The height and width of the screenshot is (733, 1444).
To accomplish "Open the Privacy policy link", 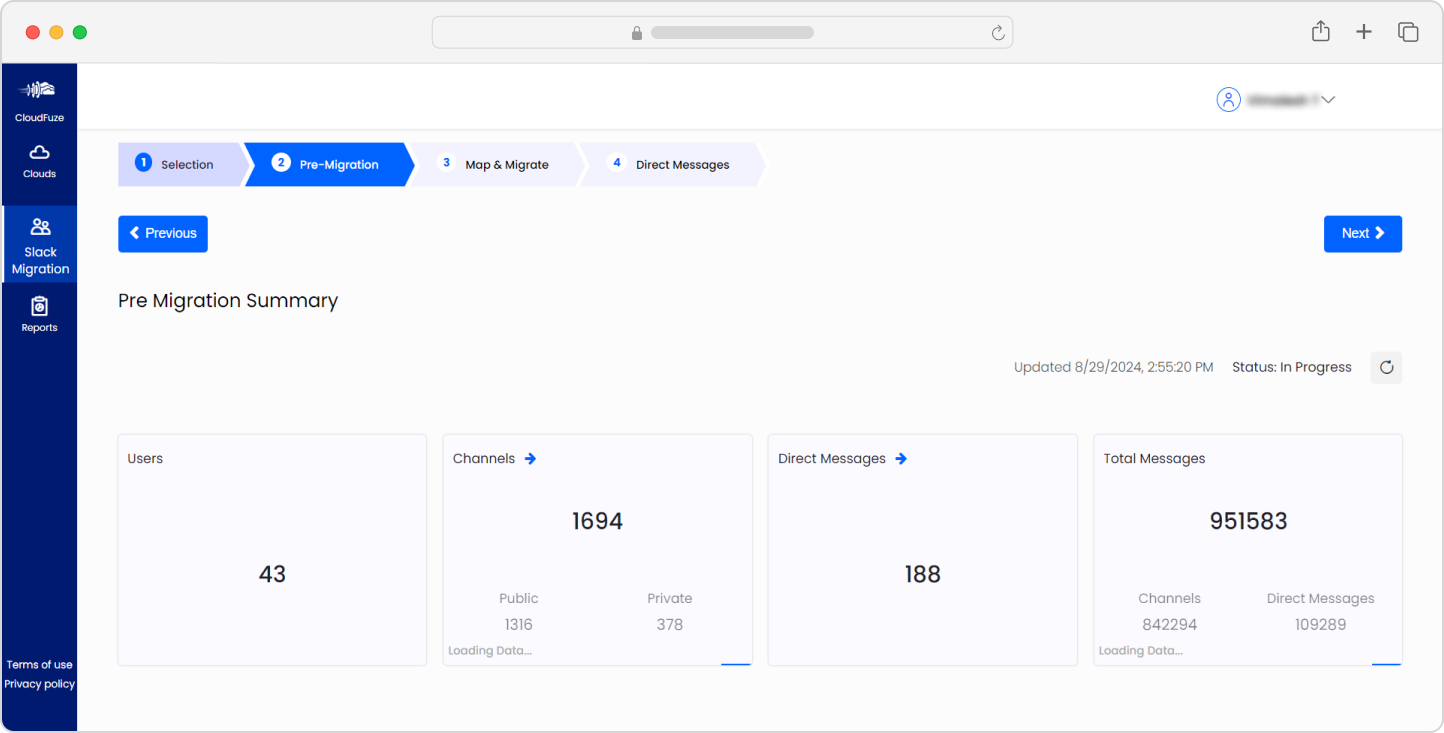I will click(39, 684).
